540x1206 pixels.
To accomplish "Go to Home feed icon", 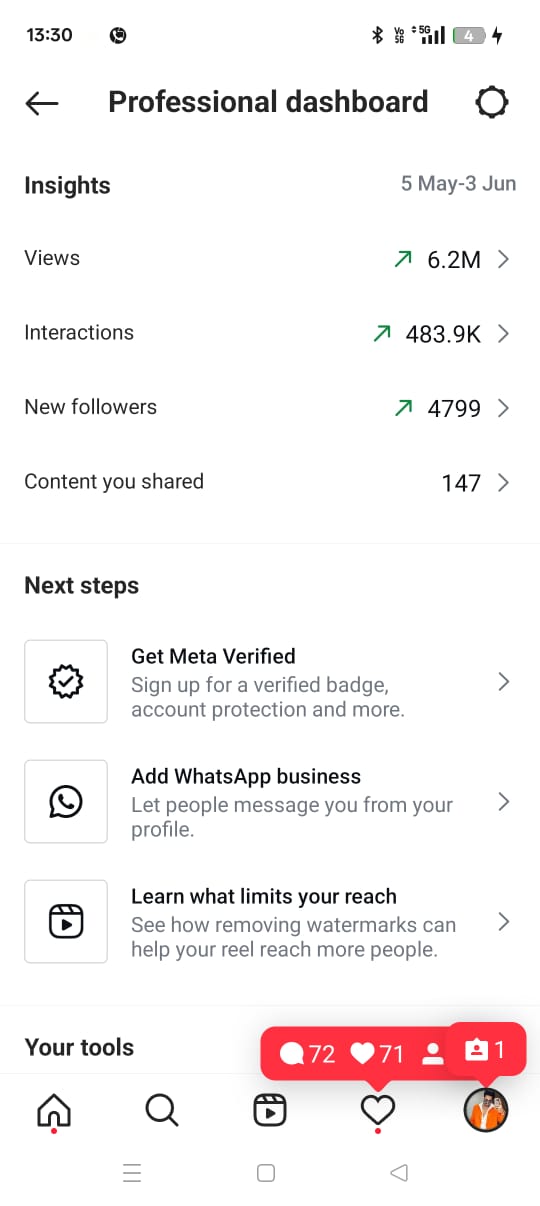I will pyautogui.click(x=54, y=1110).
